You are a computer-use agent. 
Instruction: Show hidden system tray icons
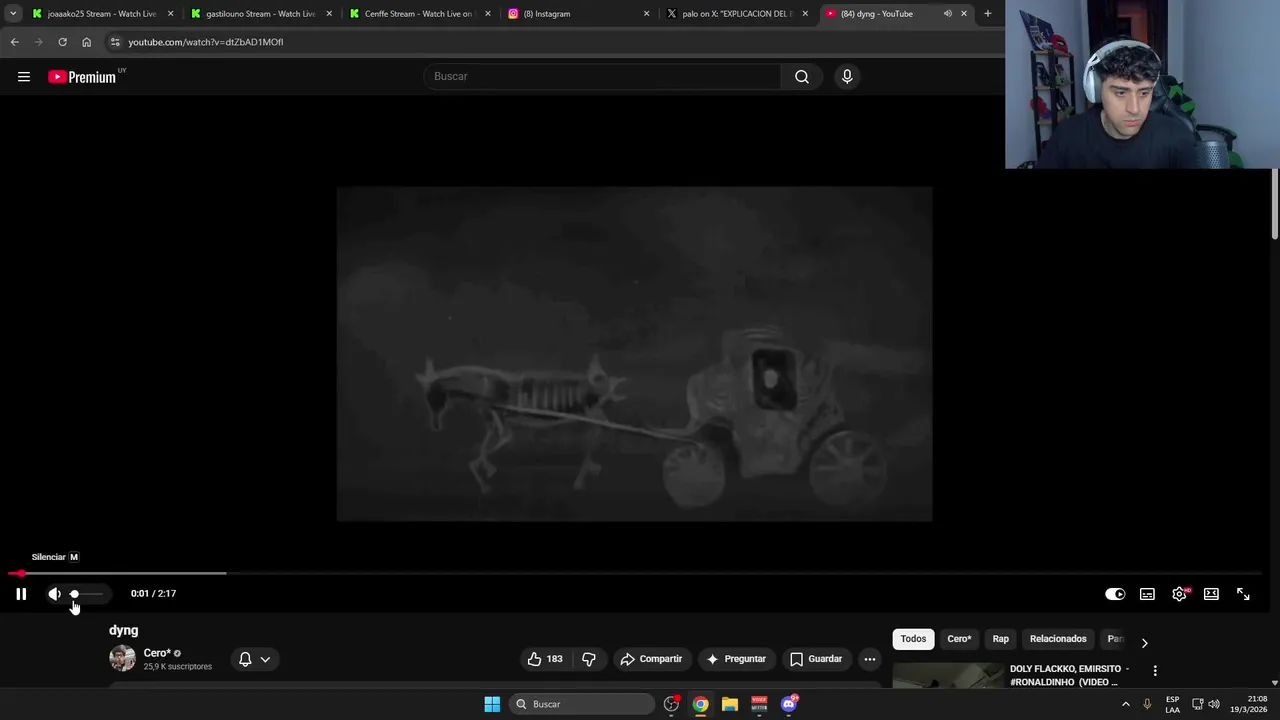1126,704
